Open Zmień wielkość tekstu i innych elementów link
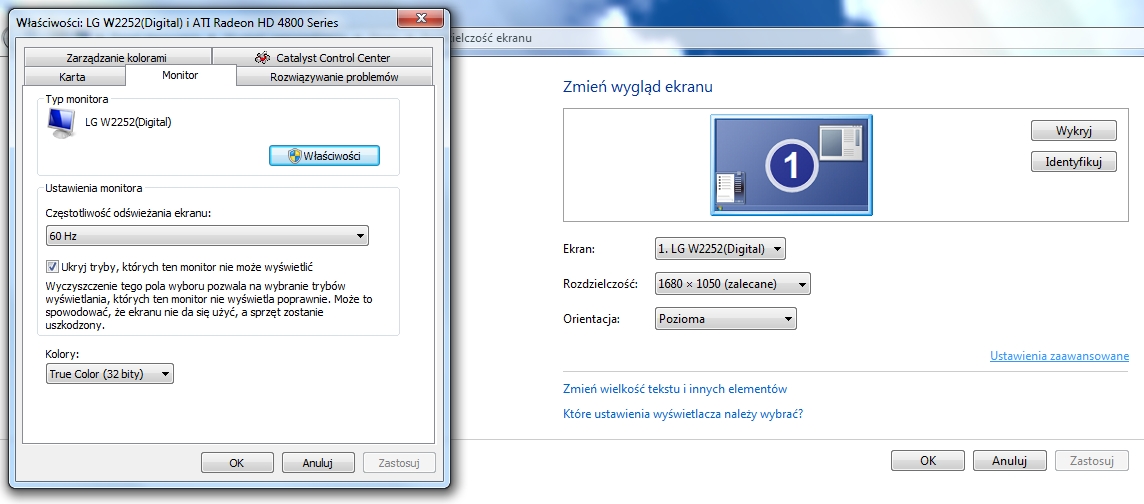The height and width of the screenshot is (504, 1144). pos(675,389)
